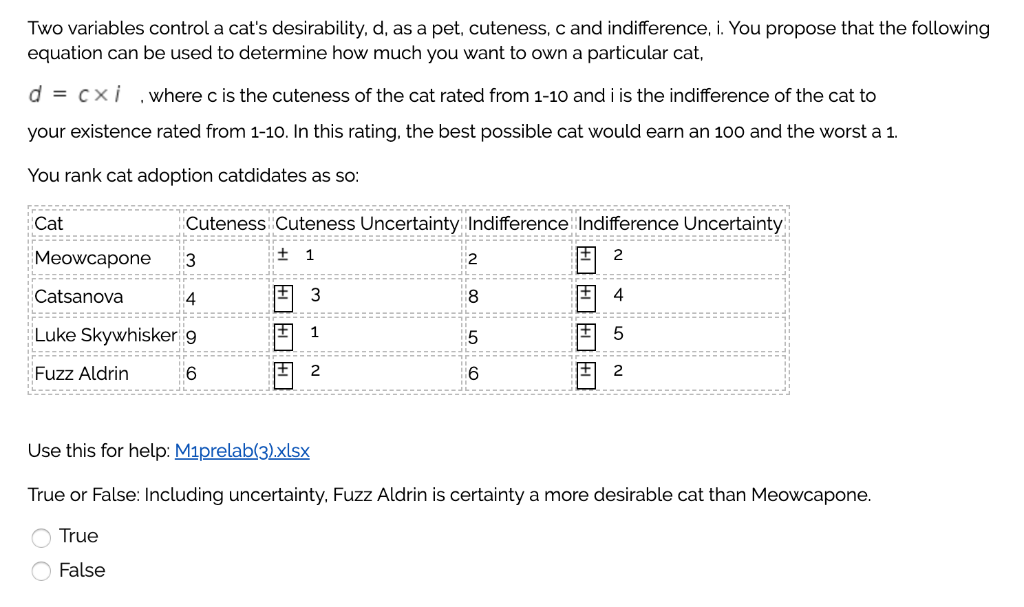Select the Cuteness Uncertainty column header
1024x607 pixels.
coord(366,223)
